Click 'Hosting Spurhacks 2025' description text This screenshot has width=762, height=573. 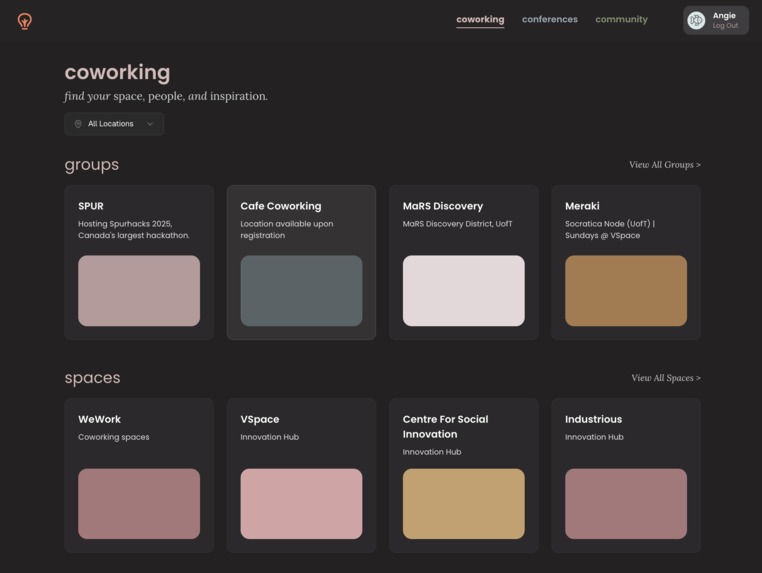pos(134,229)
